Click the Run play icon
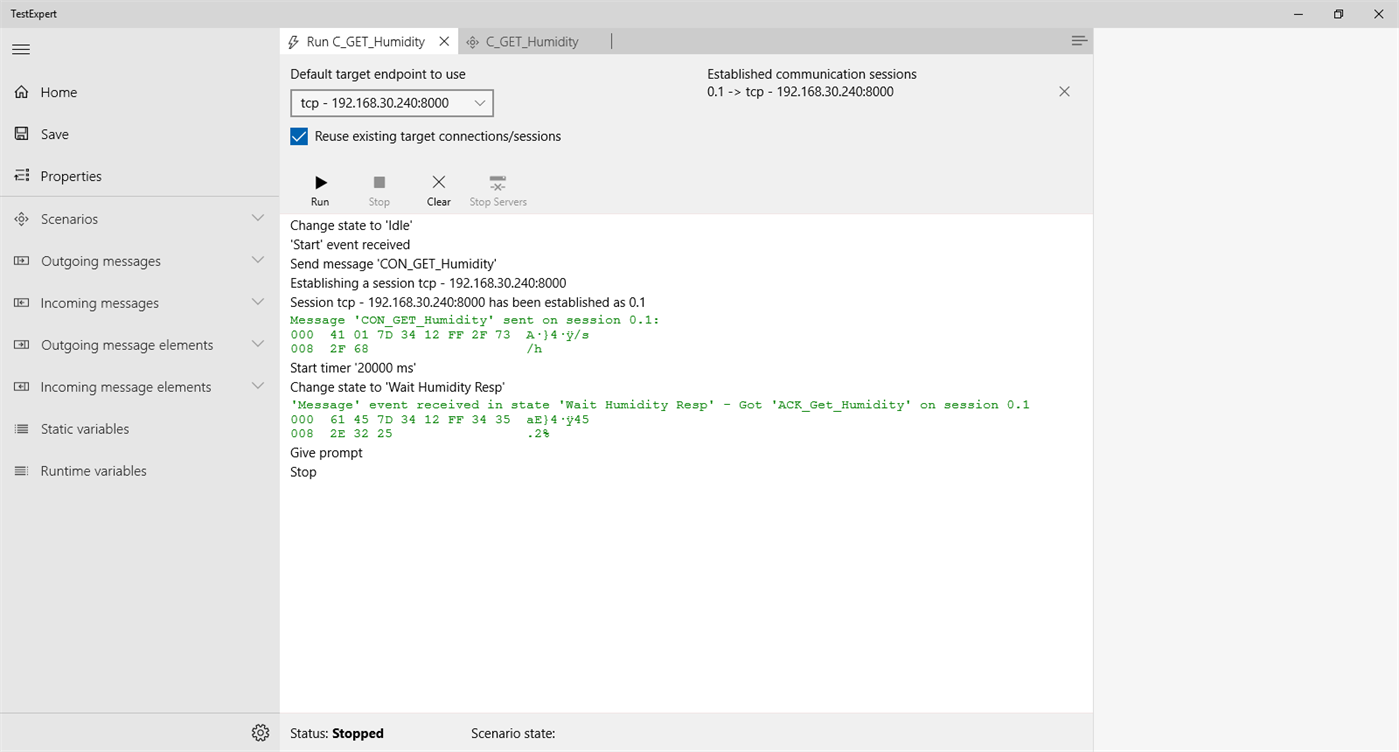Viewport: 1399px width, 752px height. tap(320, 183)
